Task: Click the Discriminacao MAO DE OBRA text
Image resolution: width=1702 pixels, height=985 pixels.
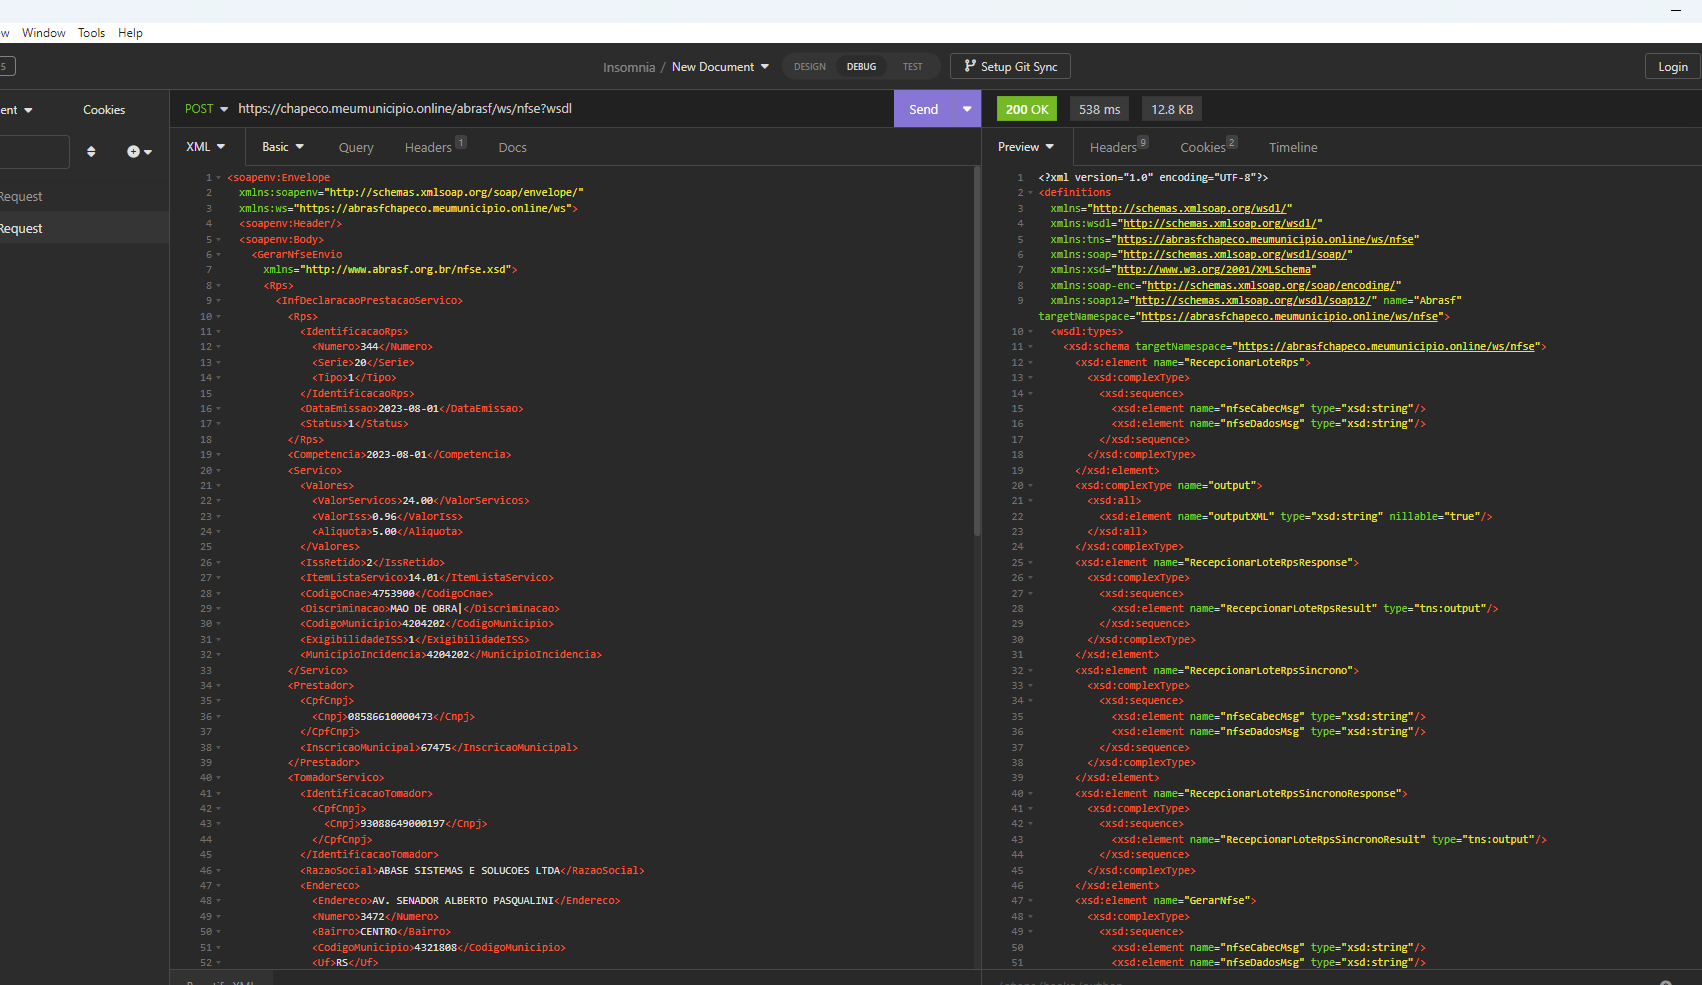Action: pyautogui.click(x=425, y=609)
